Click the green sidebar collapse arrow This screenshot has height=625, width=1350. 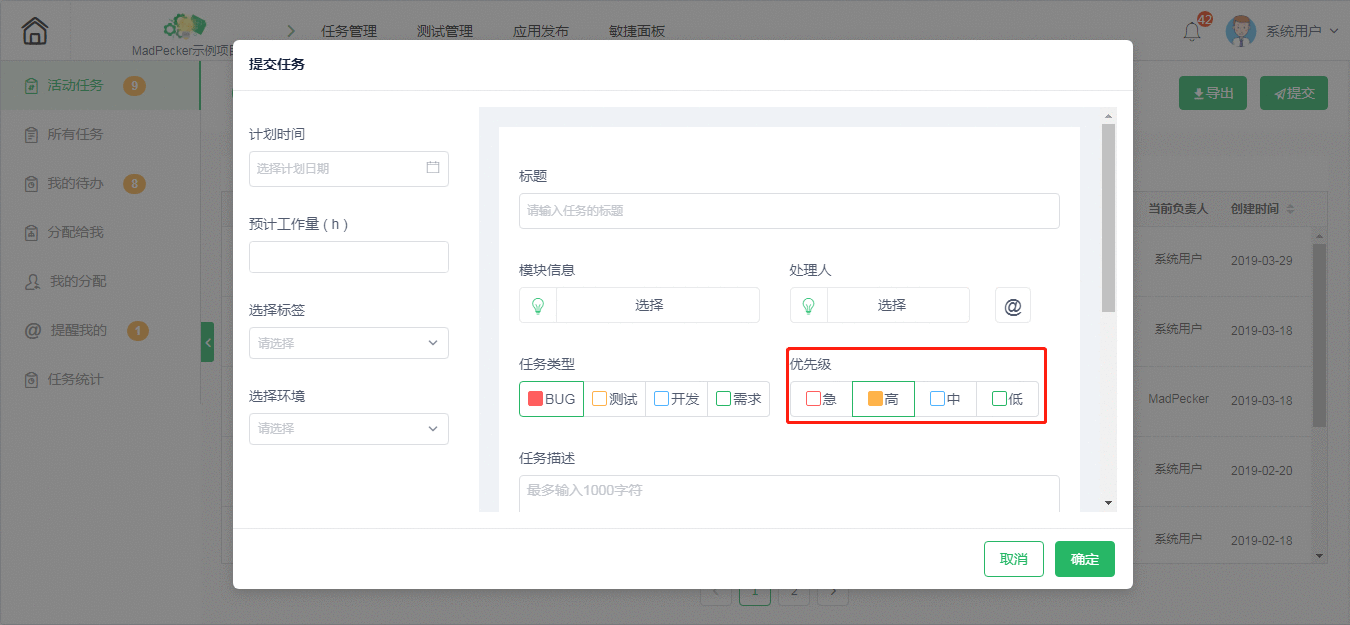(207, 341)
